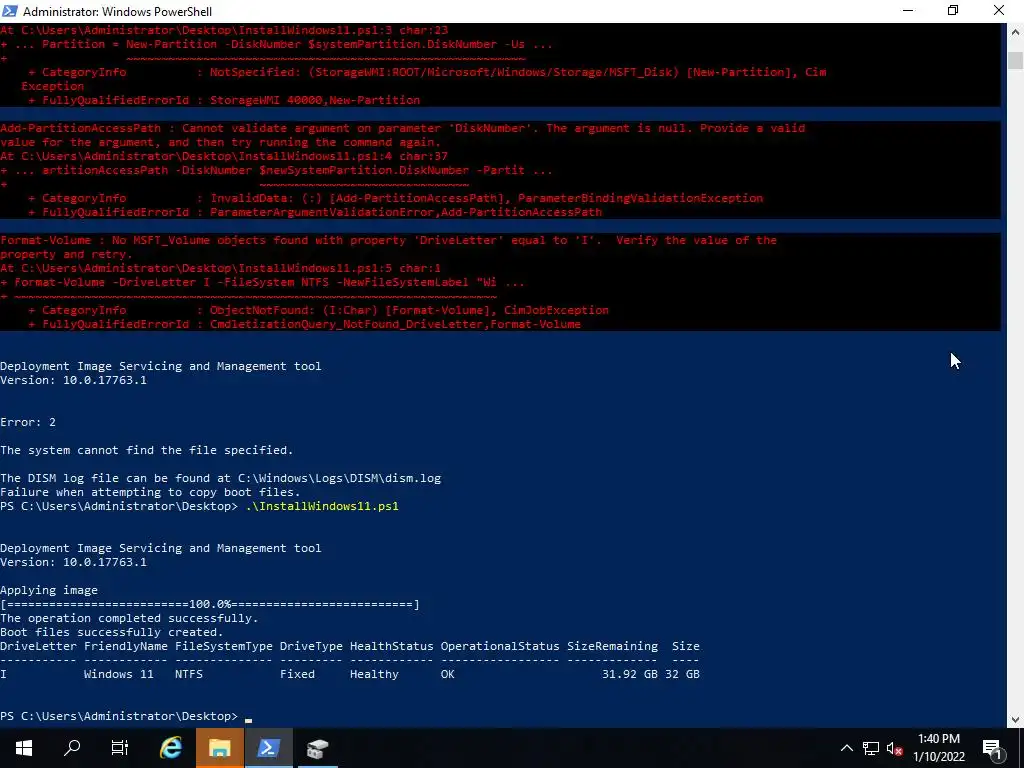
Task: Click 'Failure when attempting to copy boot files.'
Action: [150, 492]
